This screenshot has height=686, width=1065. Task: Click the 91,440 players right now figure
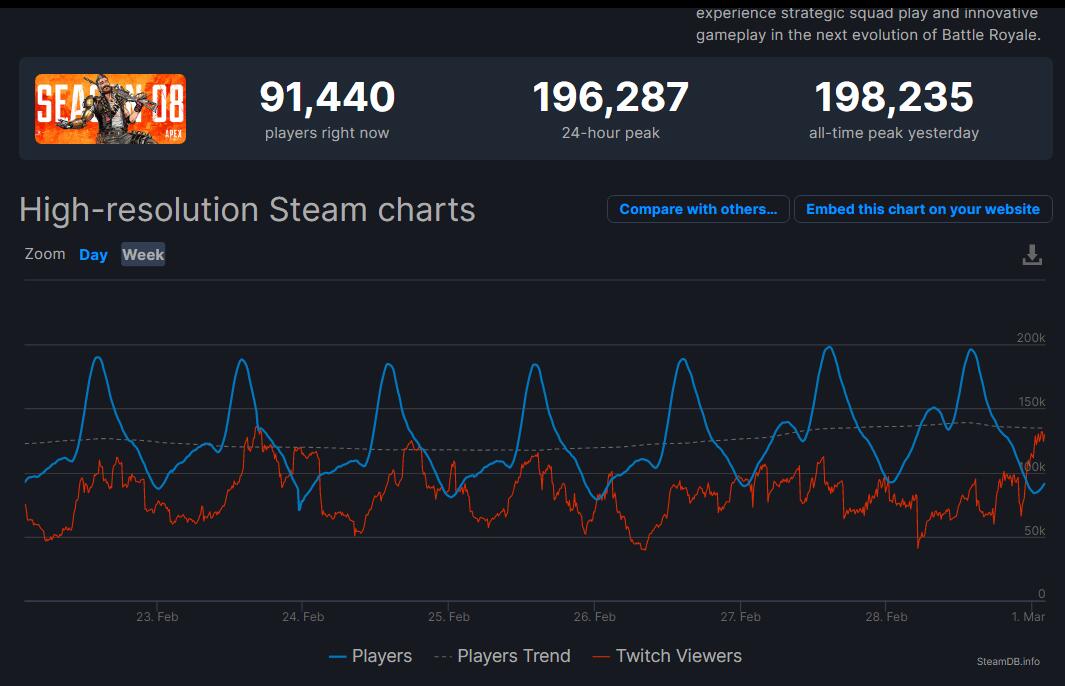pos(327,98)
